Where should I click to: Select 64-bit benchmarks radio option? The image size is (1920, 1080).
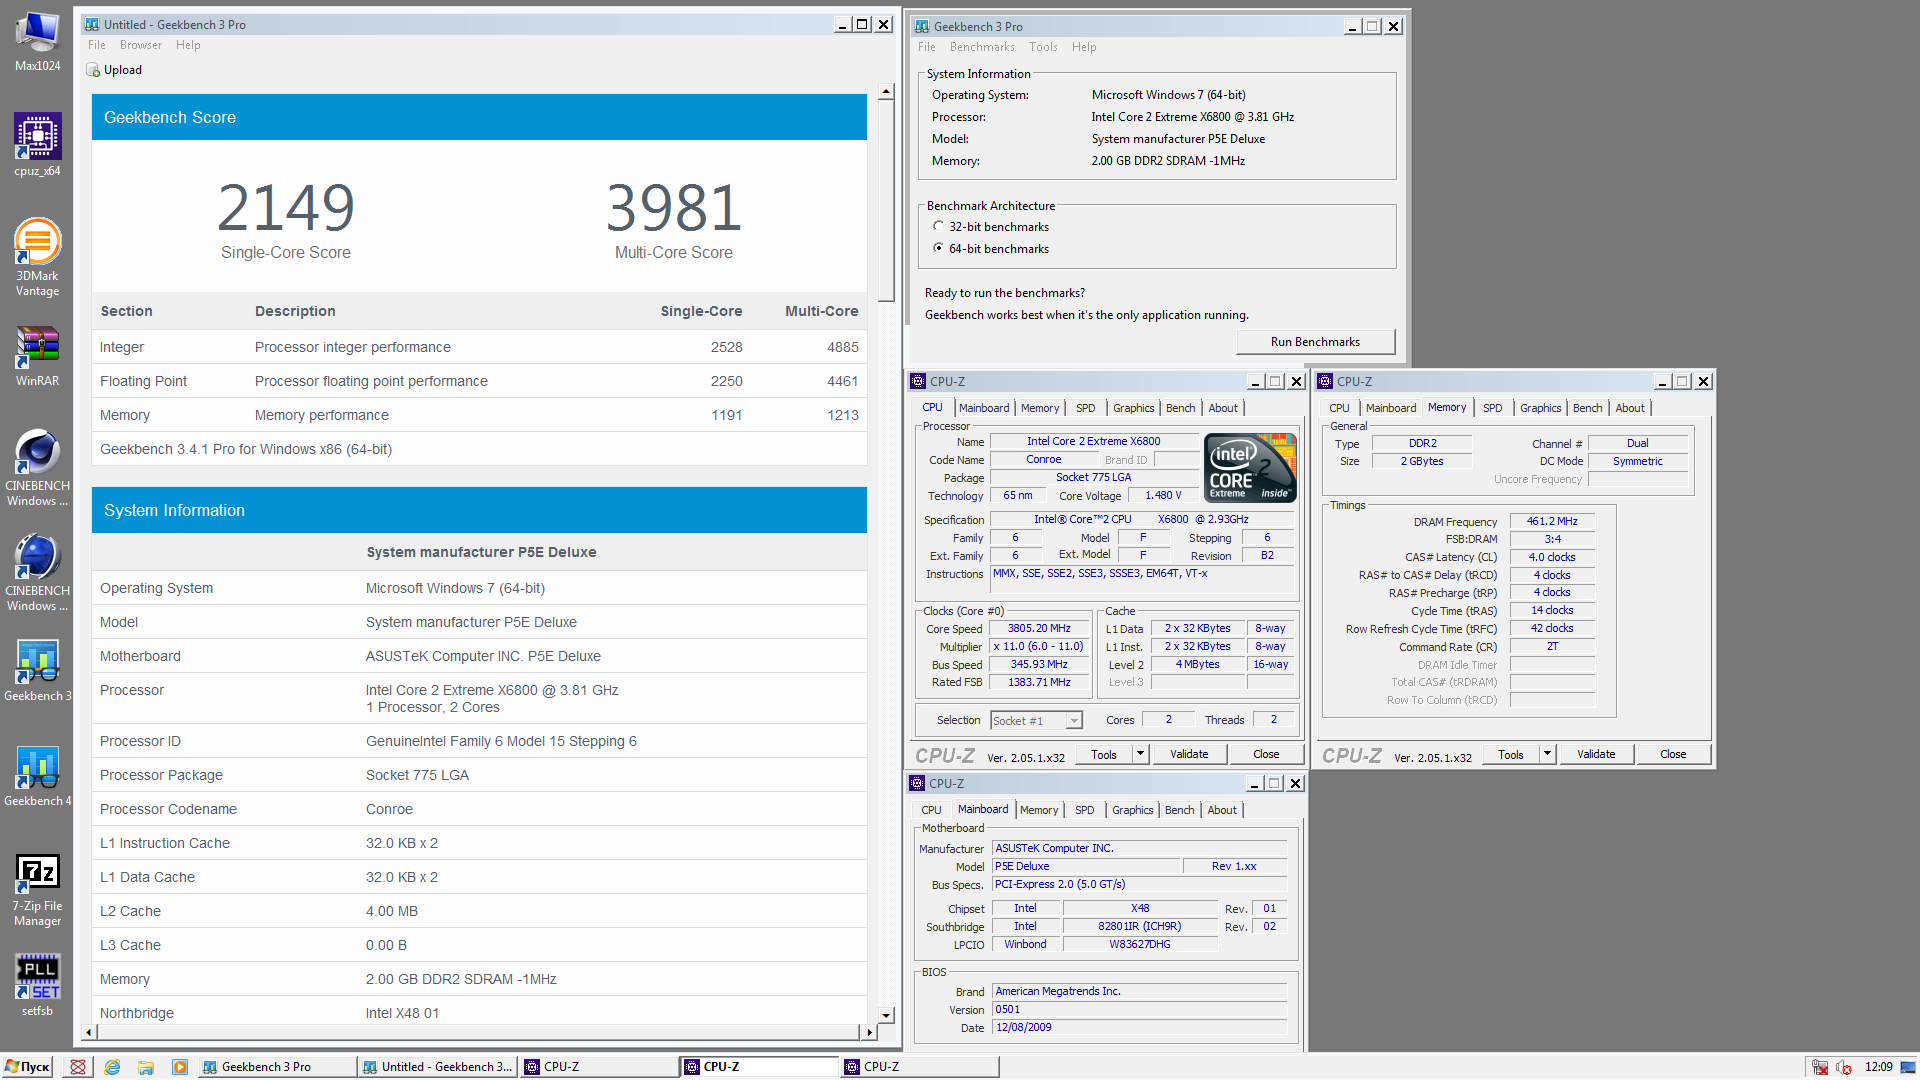938,248
